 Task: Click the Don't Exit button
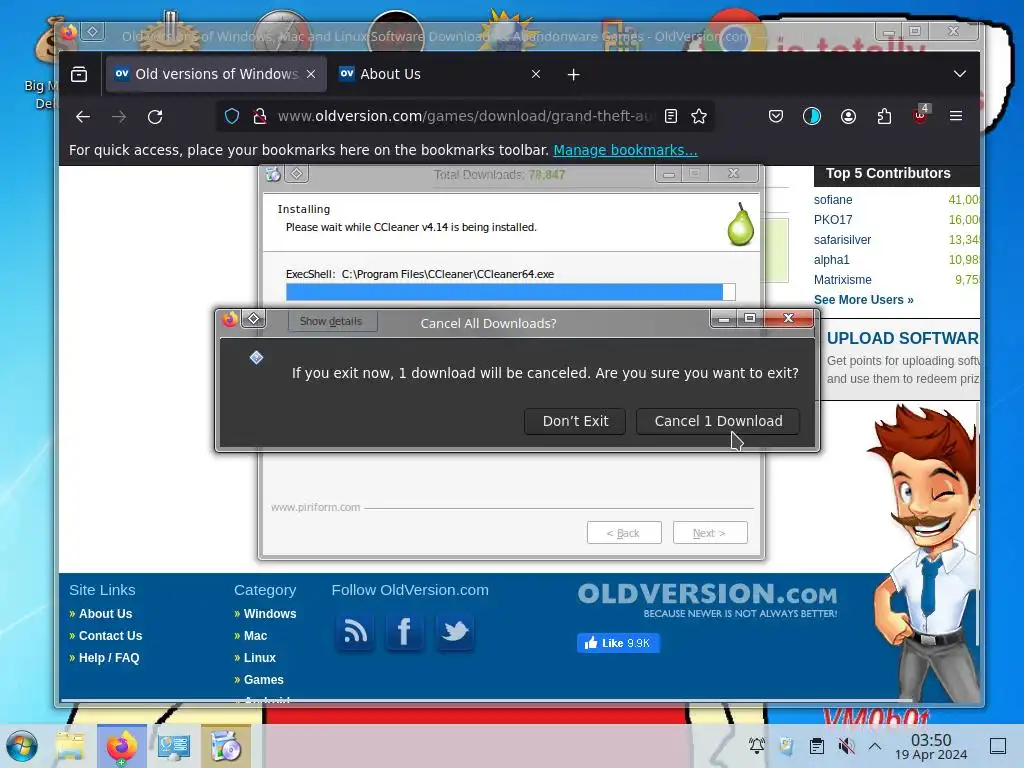[575, 421]
